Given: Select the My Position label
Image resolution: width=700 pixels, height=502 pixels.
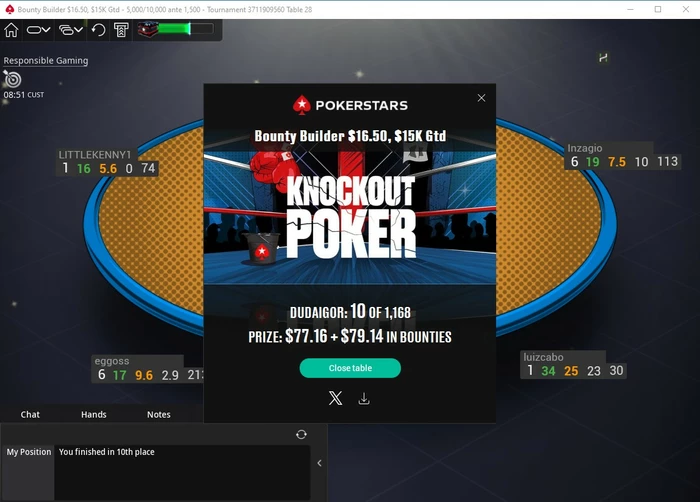Looking at the screenshot, I should [29, 452].
